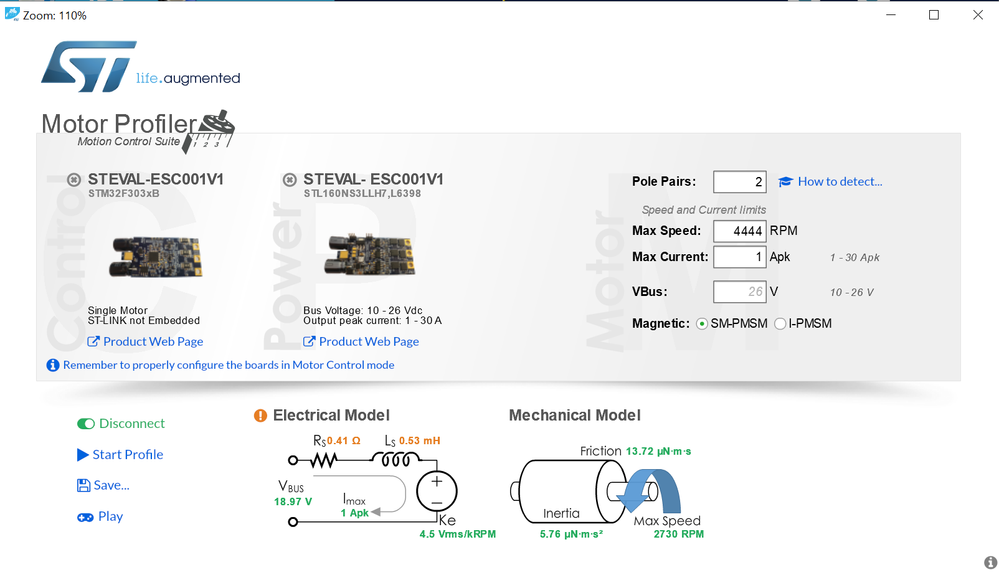Click the 1 - 30 Apk range hint

(854, 258)
